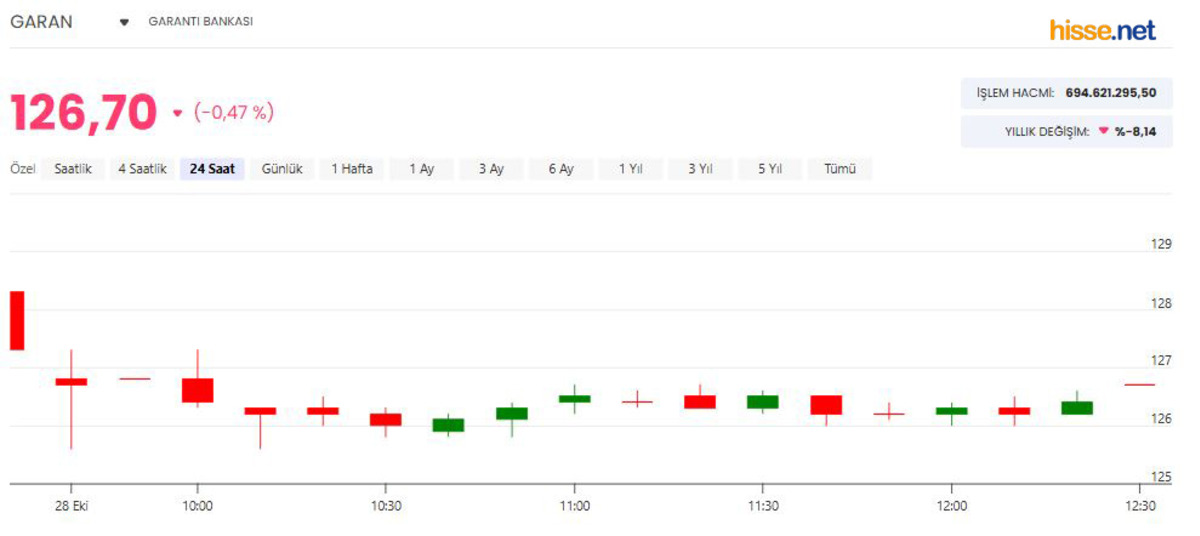Click the 12:00 time axis label
1200x536 pixels.
(x=951, y=506)
